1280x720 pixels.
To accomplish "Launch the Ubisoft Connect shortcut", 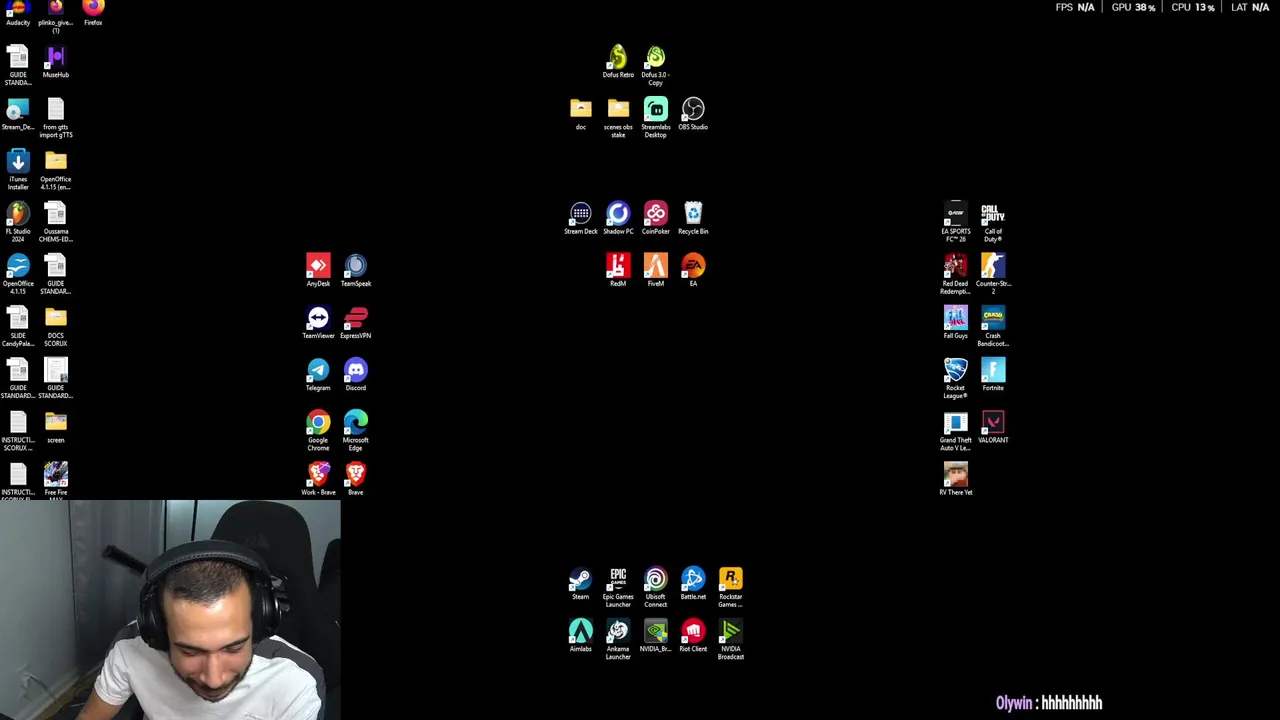I will point(656,587).
